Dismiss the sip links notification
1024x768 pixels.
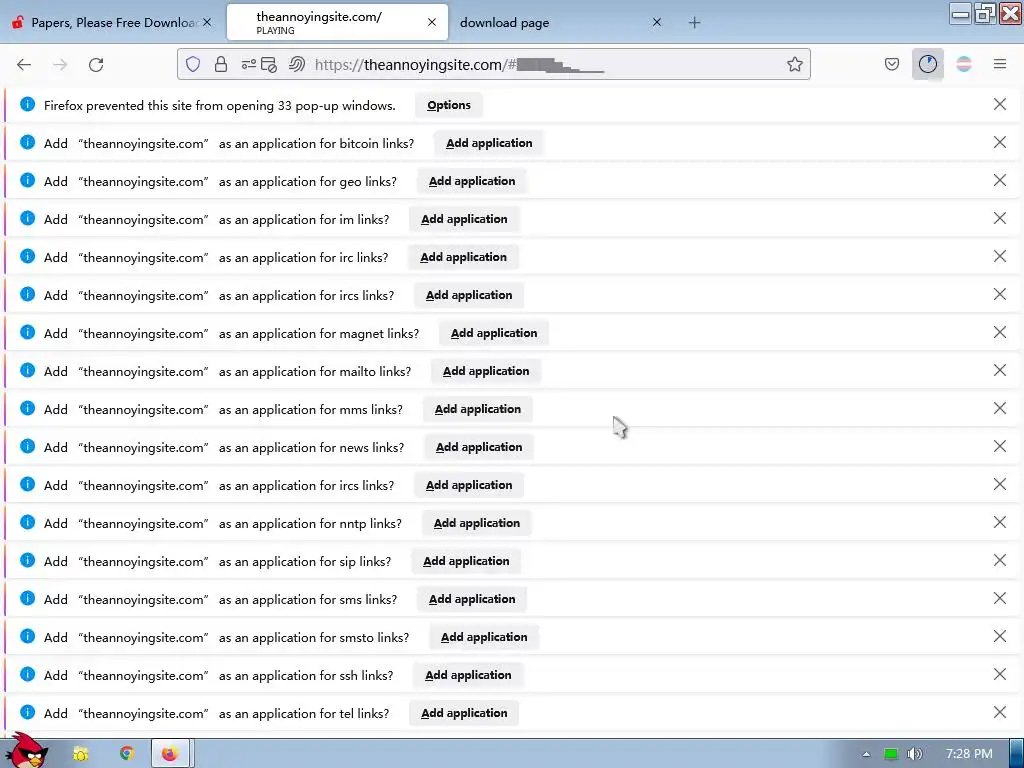point(999,560)
